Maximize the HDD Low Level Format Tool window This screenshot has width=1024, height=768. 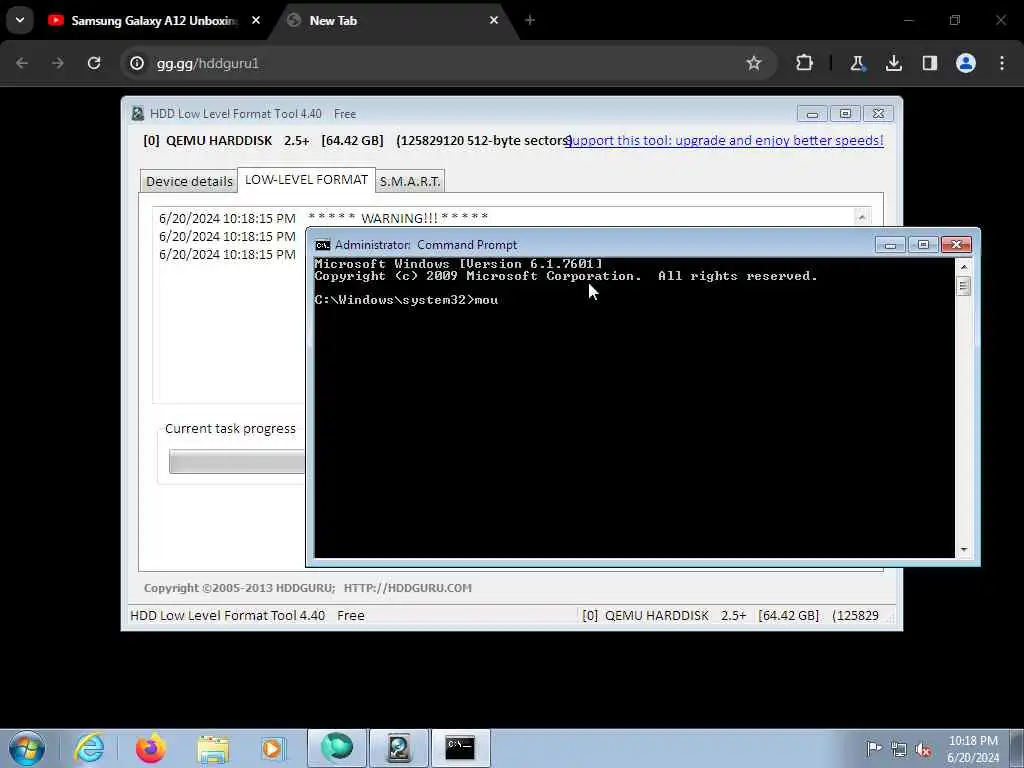click(x=845, y=114)
